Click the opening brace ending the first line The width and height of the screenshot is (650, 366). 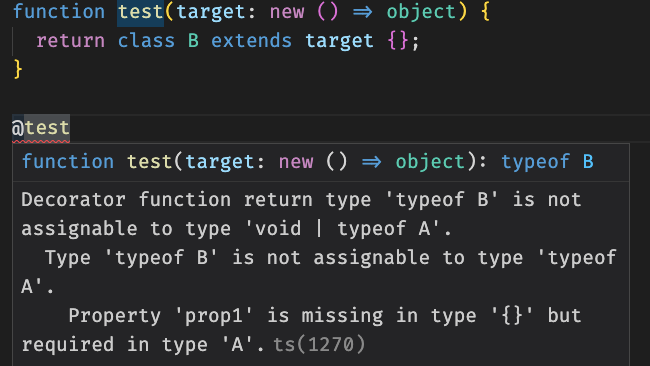point(486,12)
